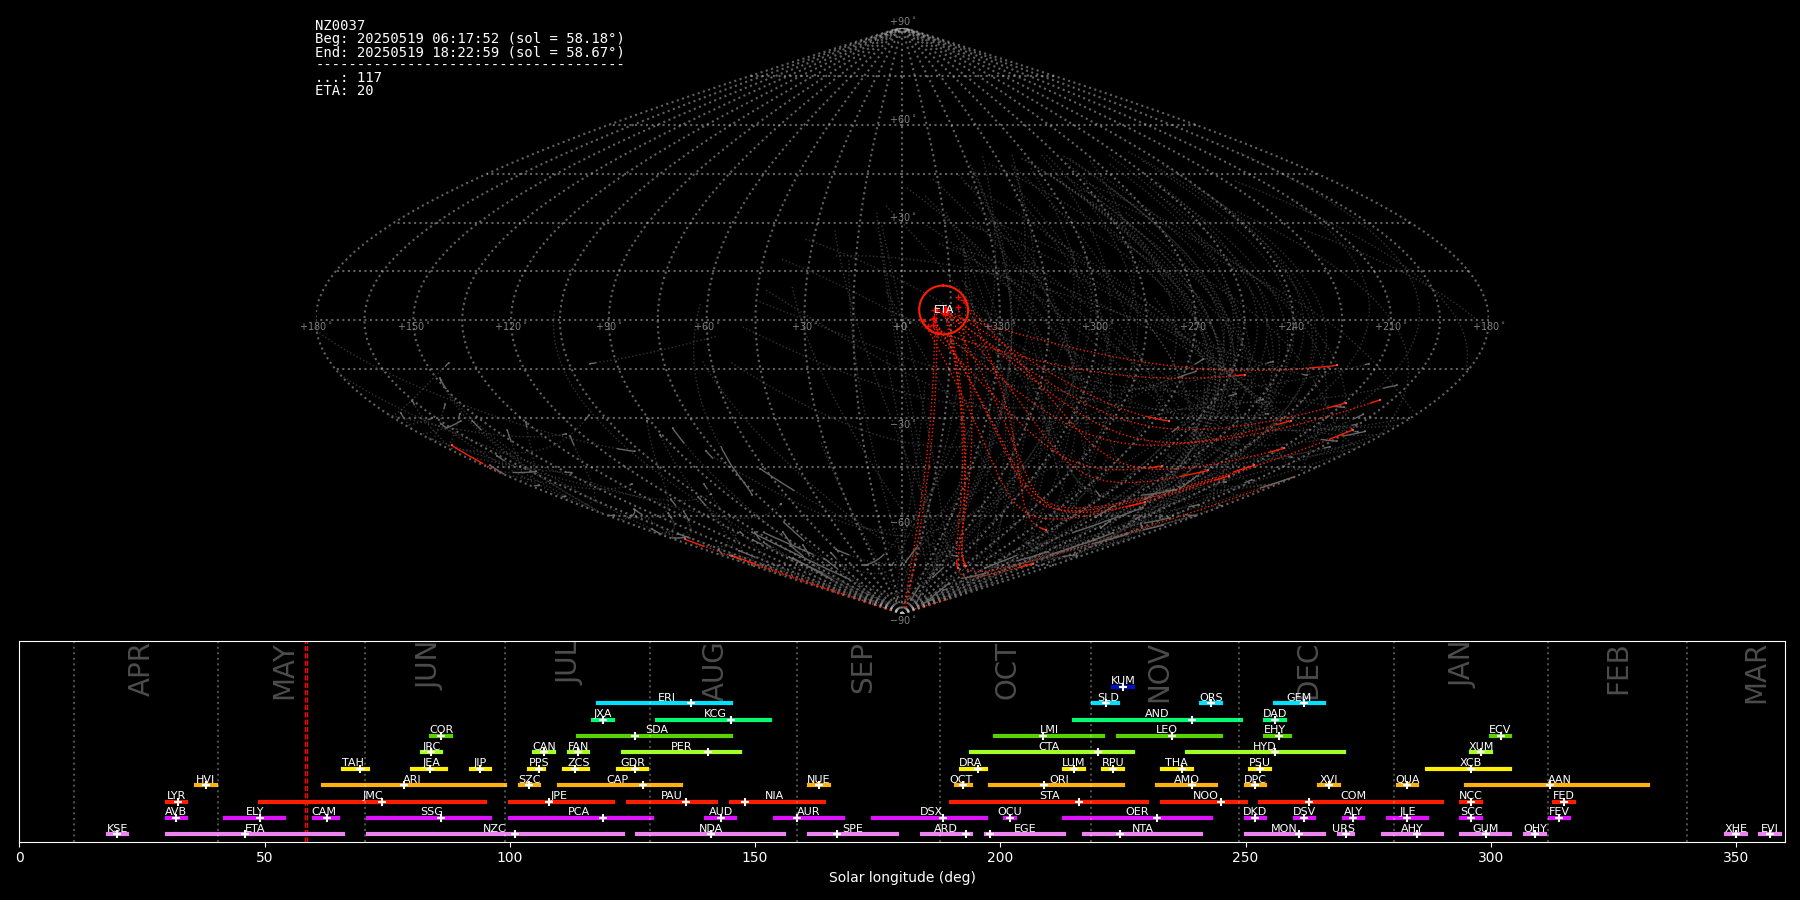Image resolution: width=1800 pixels, height=900 pixels.
Task: Select the AND shower label
Action: tap(1156, 714)
